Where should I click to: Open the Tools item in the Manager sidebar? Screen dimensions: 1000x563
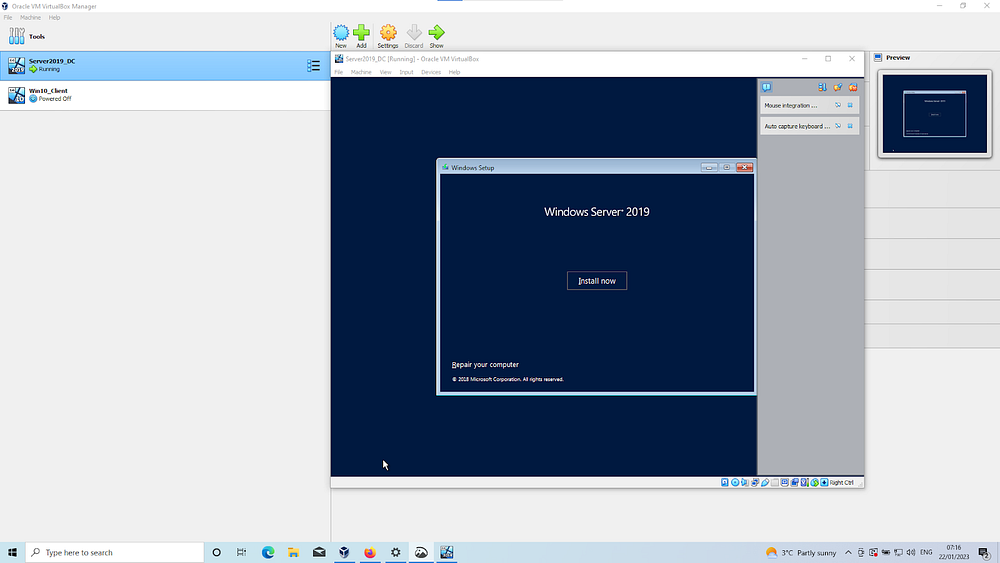pos(165,36)
